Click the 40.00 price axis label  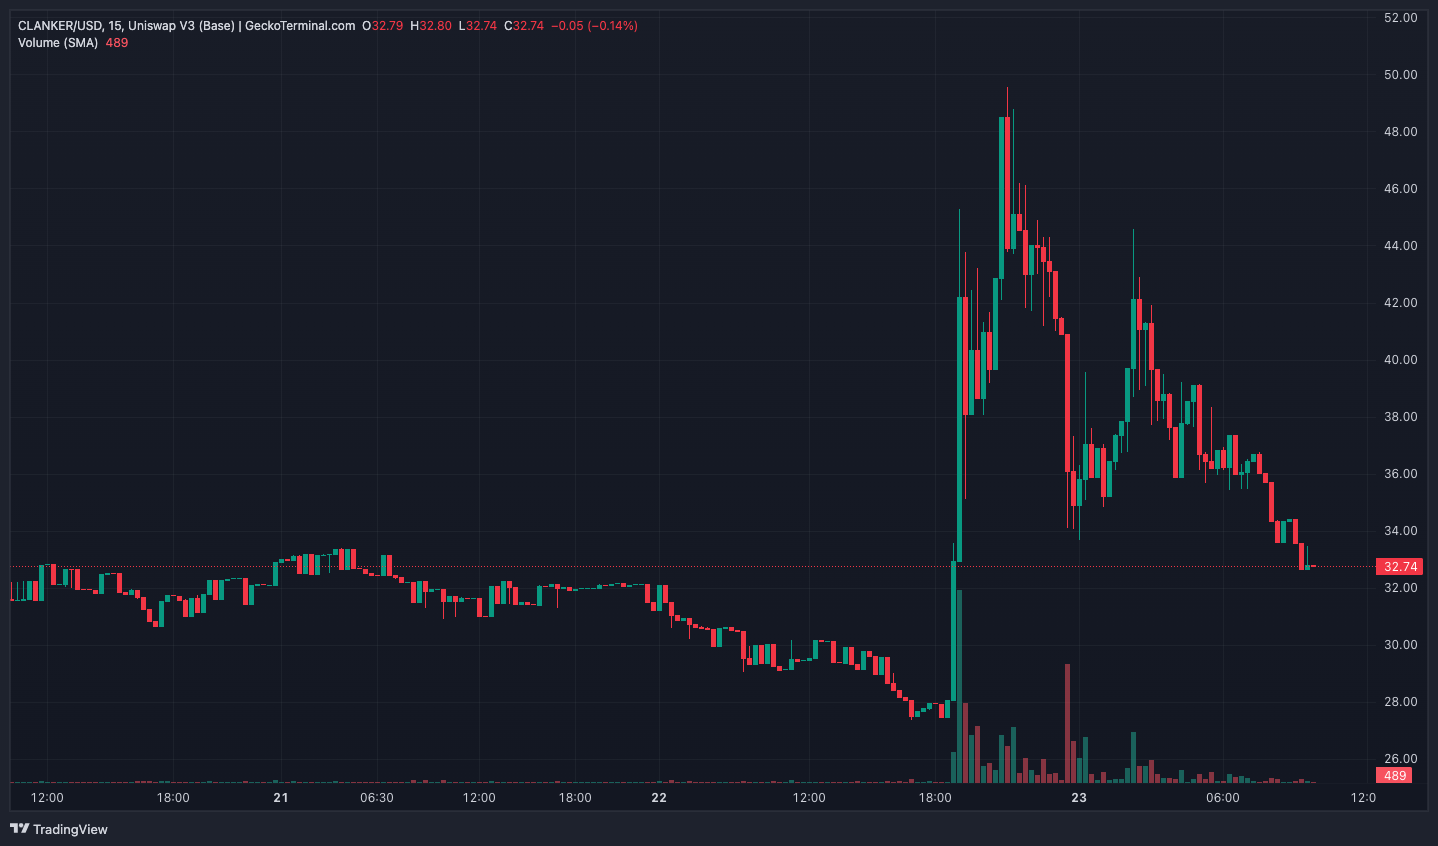[x=1400, y=360]
